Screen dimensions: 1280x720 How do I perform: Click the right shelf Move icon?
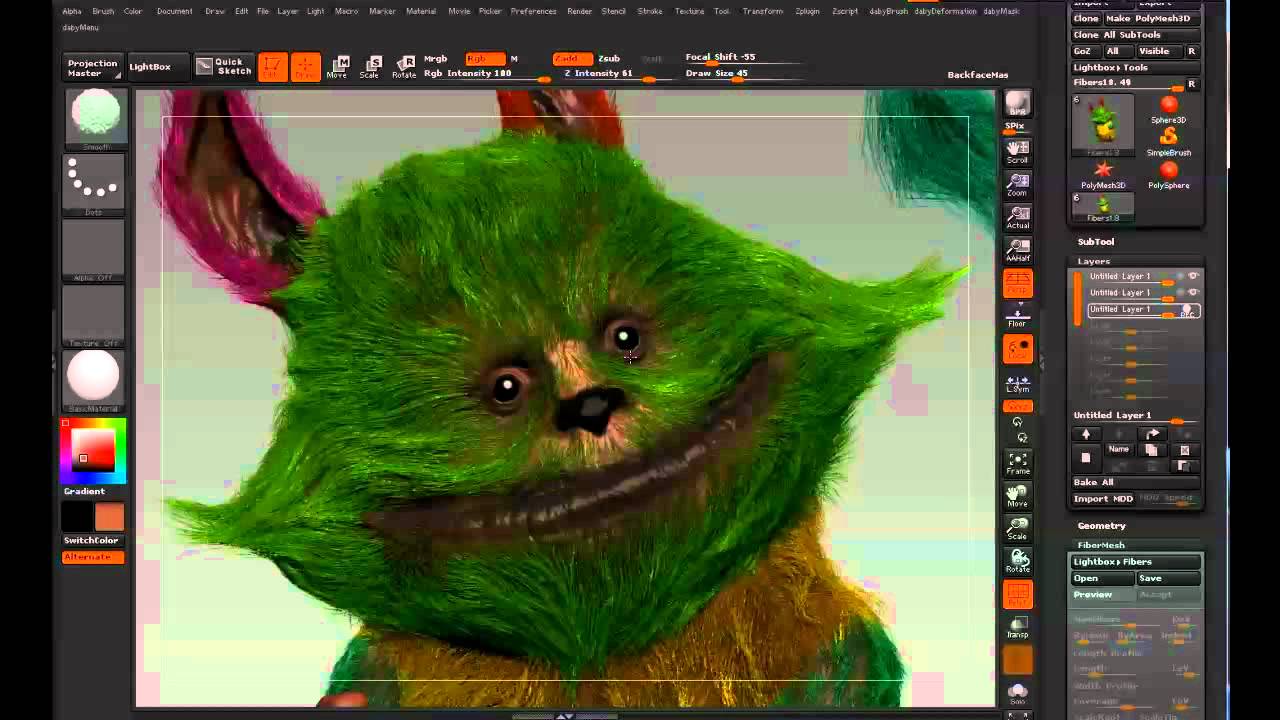click(1017, 496)
